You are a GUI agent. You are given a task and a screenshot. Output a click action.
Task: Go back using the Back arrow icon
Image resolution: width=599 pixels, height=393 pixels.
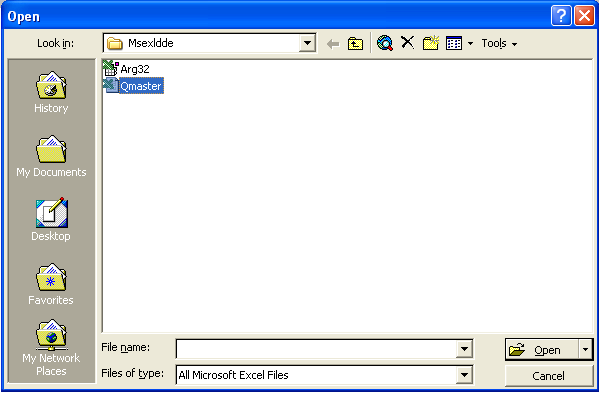tap(333, 44)
